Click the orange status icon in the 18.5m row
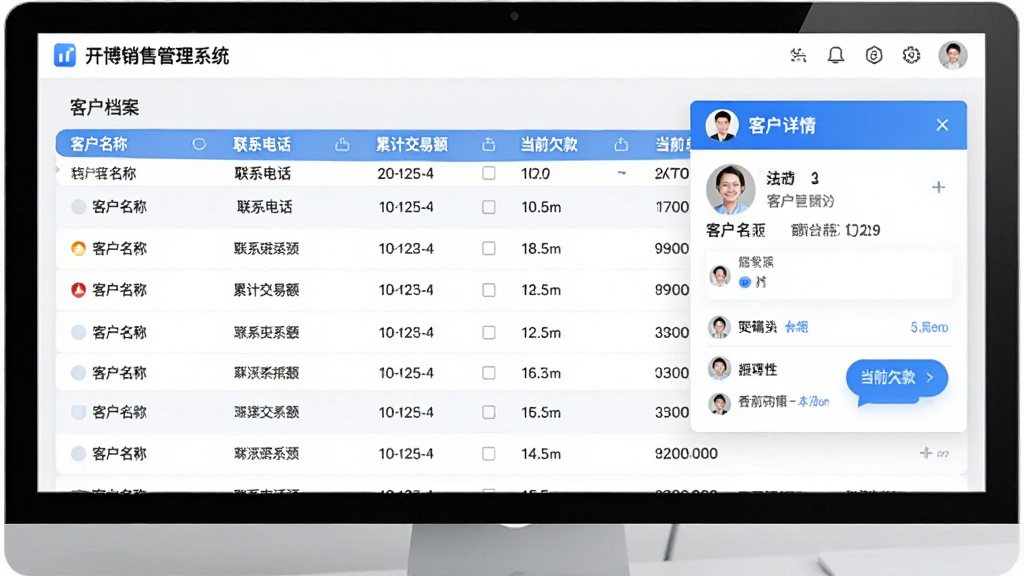 78,248
